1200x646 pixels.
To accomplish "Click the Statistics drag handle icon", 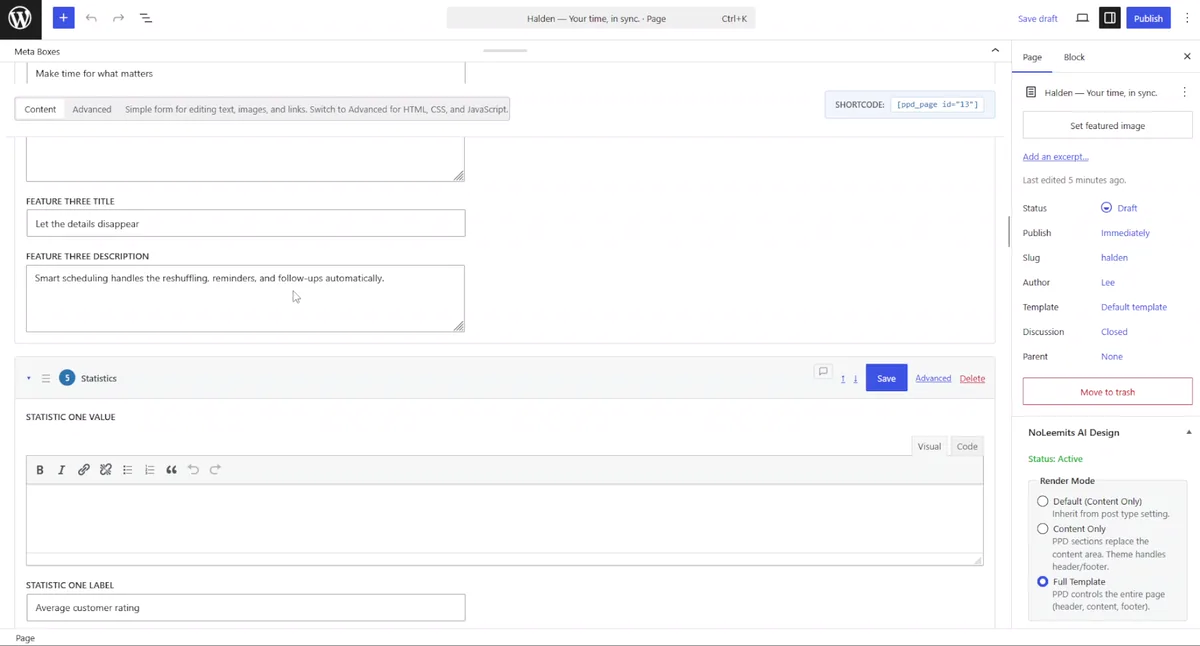I will pyautogui.click(x=46, y=379).
